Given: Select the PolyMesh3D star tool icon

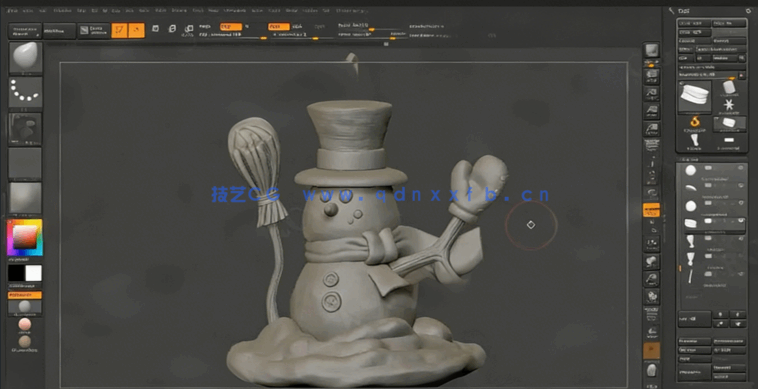Looking at the screenshot, I should click(729, 104).
